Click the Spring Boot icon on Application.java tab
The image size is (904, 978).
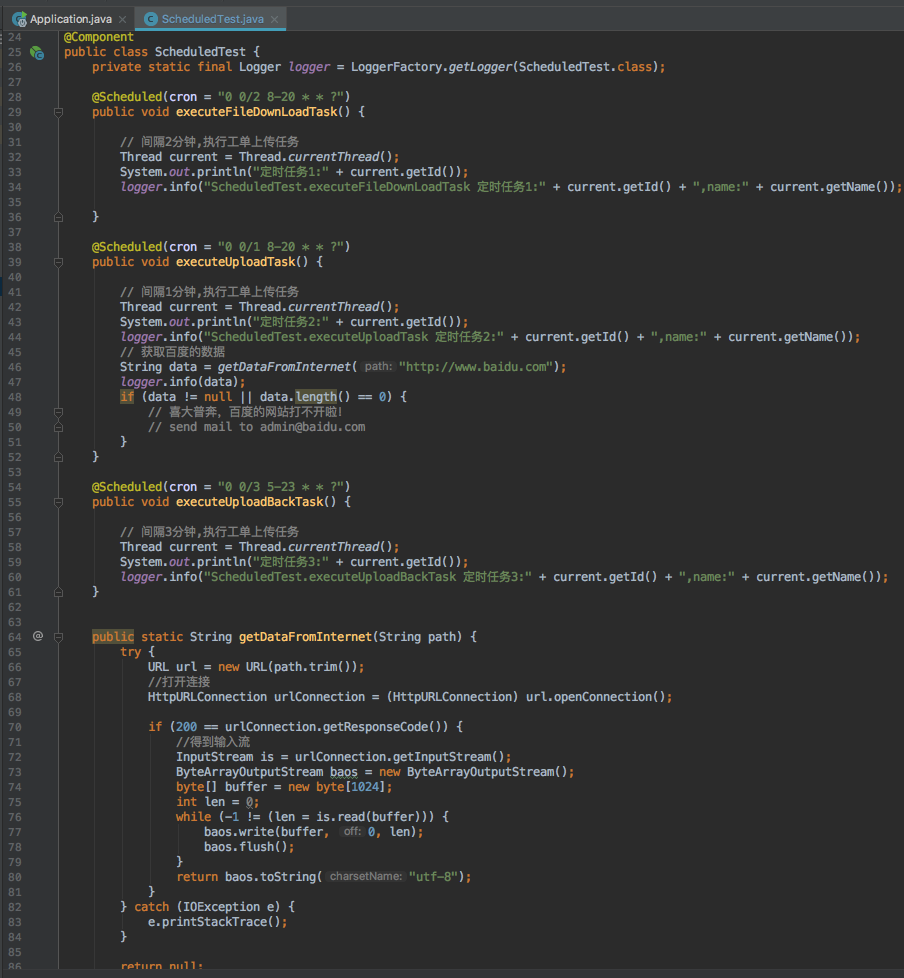17,18
